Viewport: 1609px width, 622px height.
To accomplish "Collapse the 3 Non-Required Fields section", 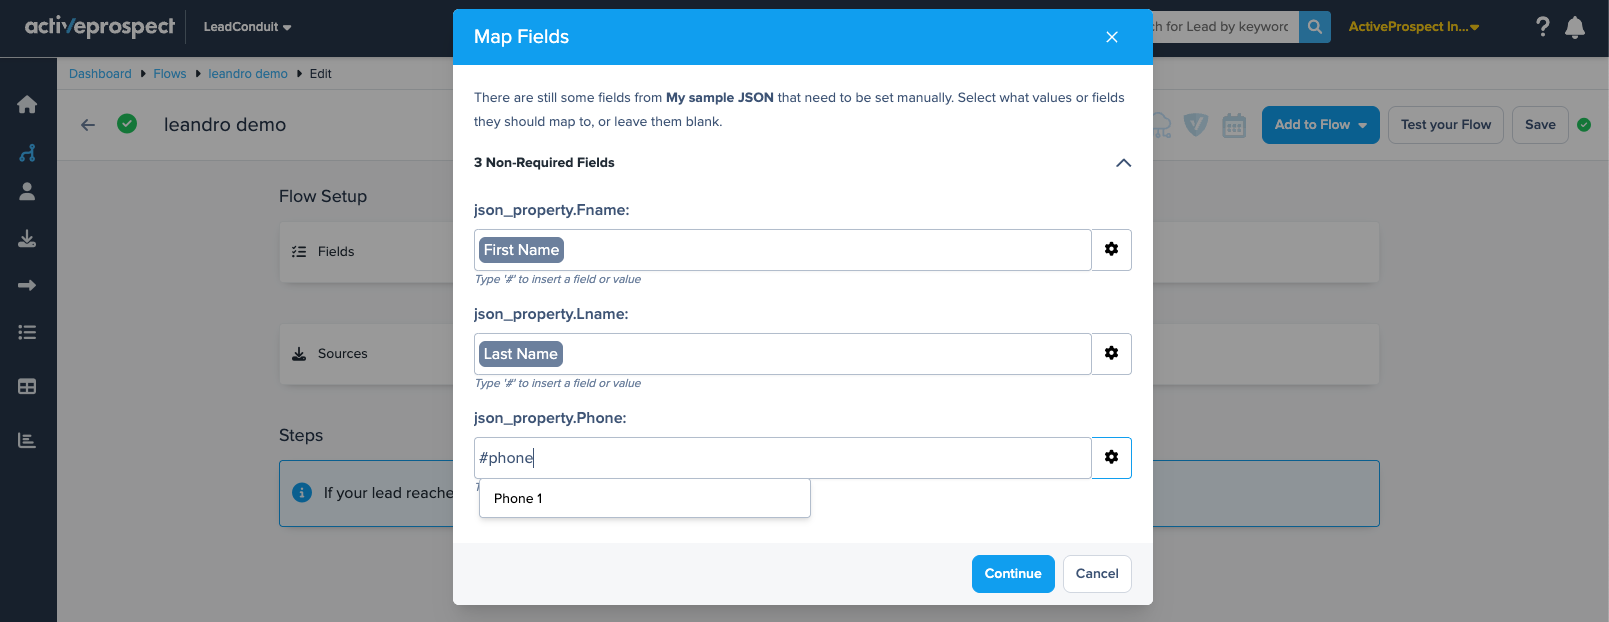I will 1123,163.
